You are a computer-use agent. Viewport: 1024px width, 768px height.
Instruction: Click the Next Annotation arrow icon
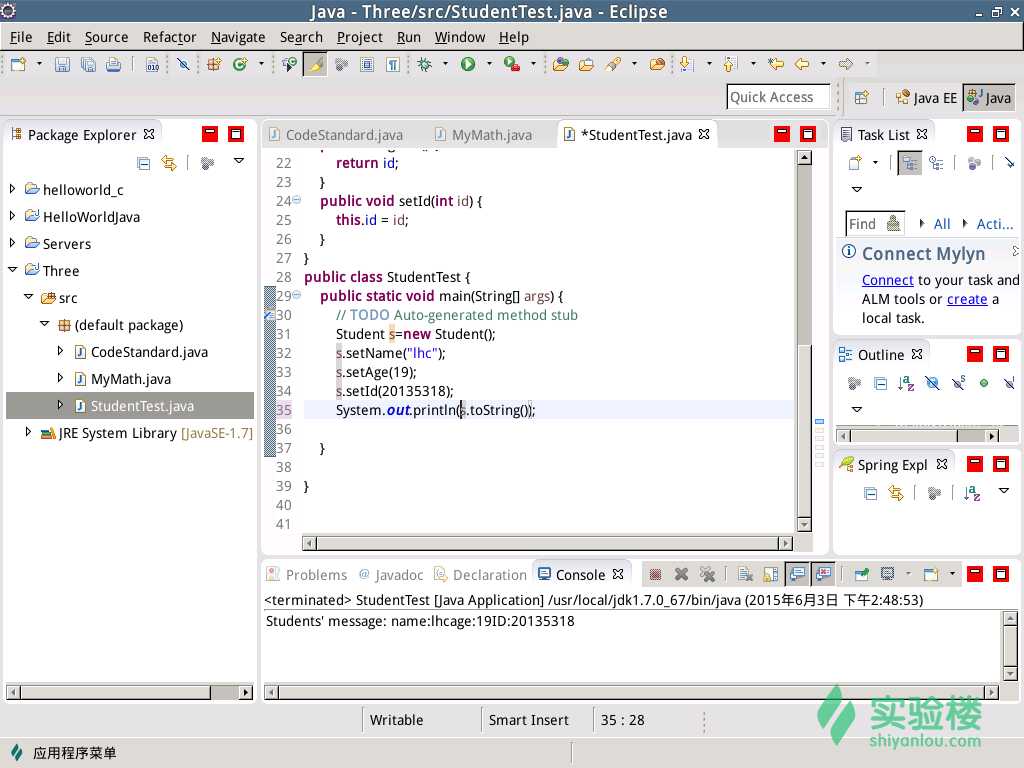pyautogui.click(x=686, y=64)
